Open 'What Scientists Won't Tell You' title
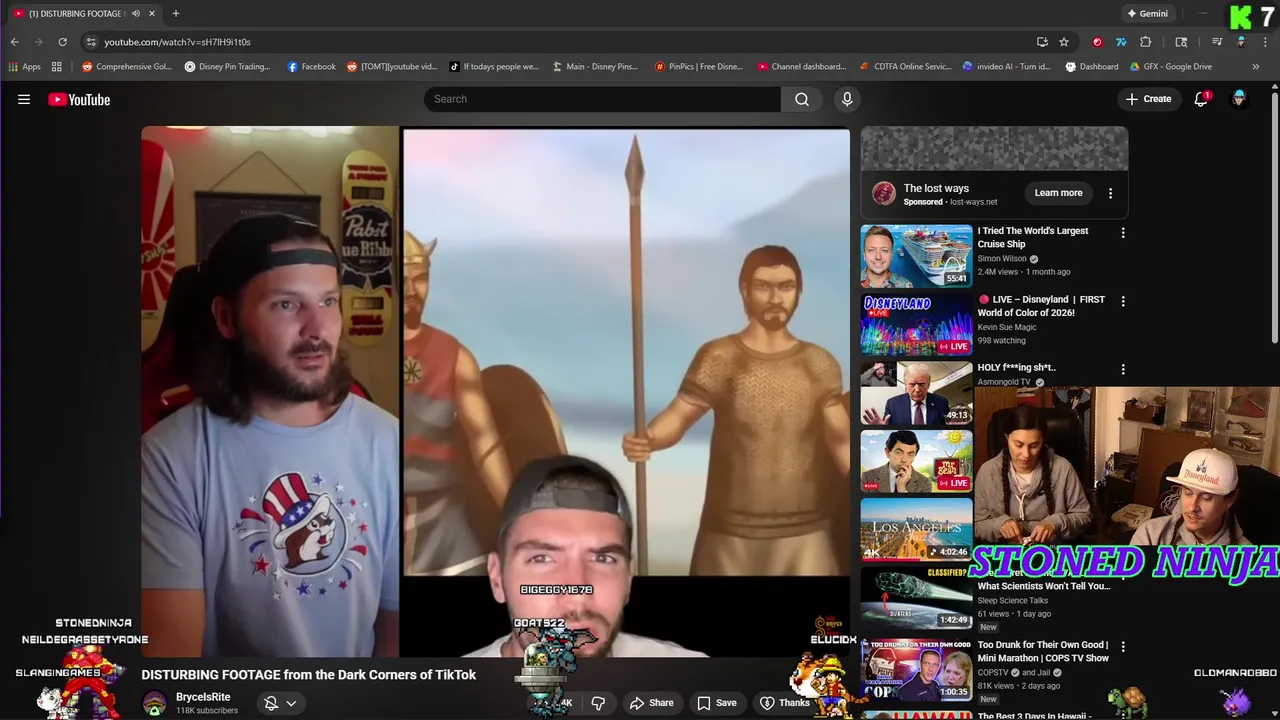This screenshot has width=1280, height=720. pyautogui.click(x=1044, y=586)
